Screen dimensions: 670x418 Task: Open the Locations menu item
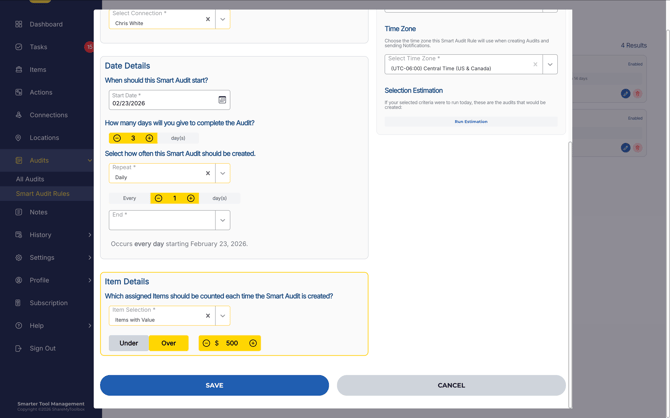[x=44, y=138]
